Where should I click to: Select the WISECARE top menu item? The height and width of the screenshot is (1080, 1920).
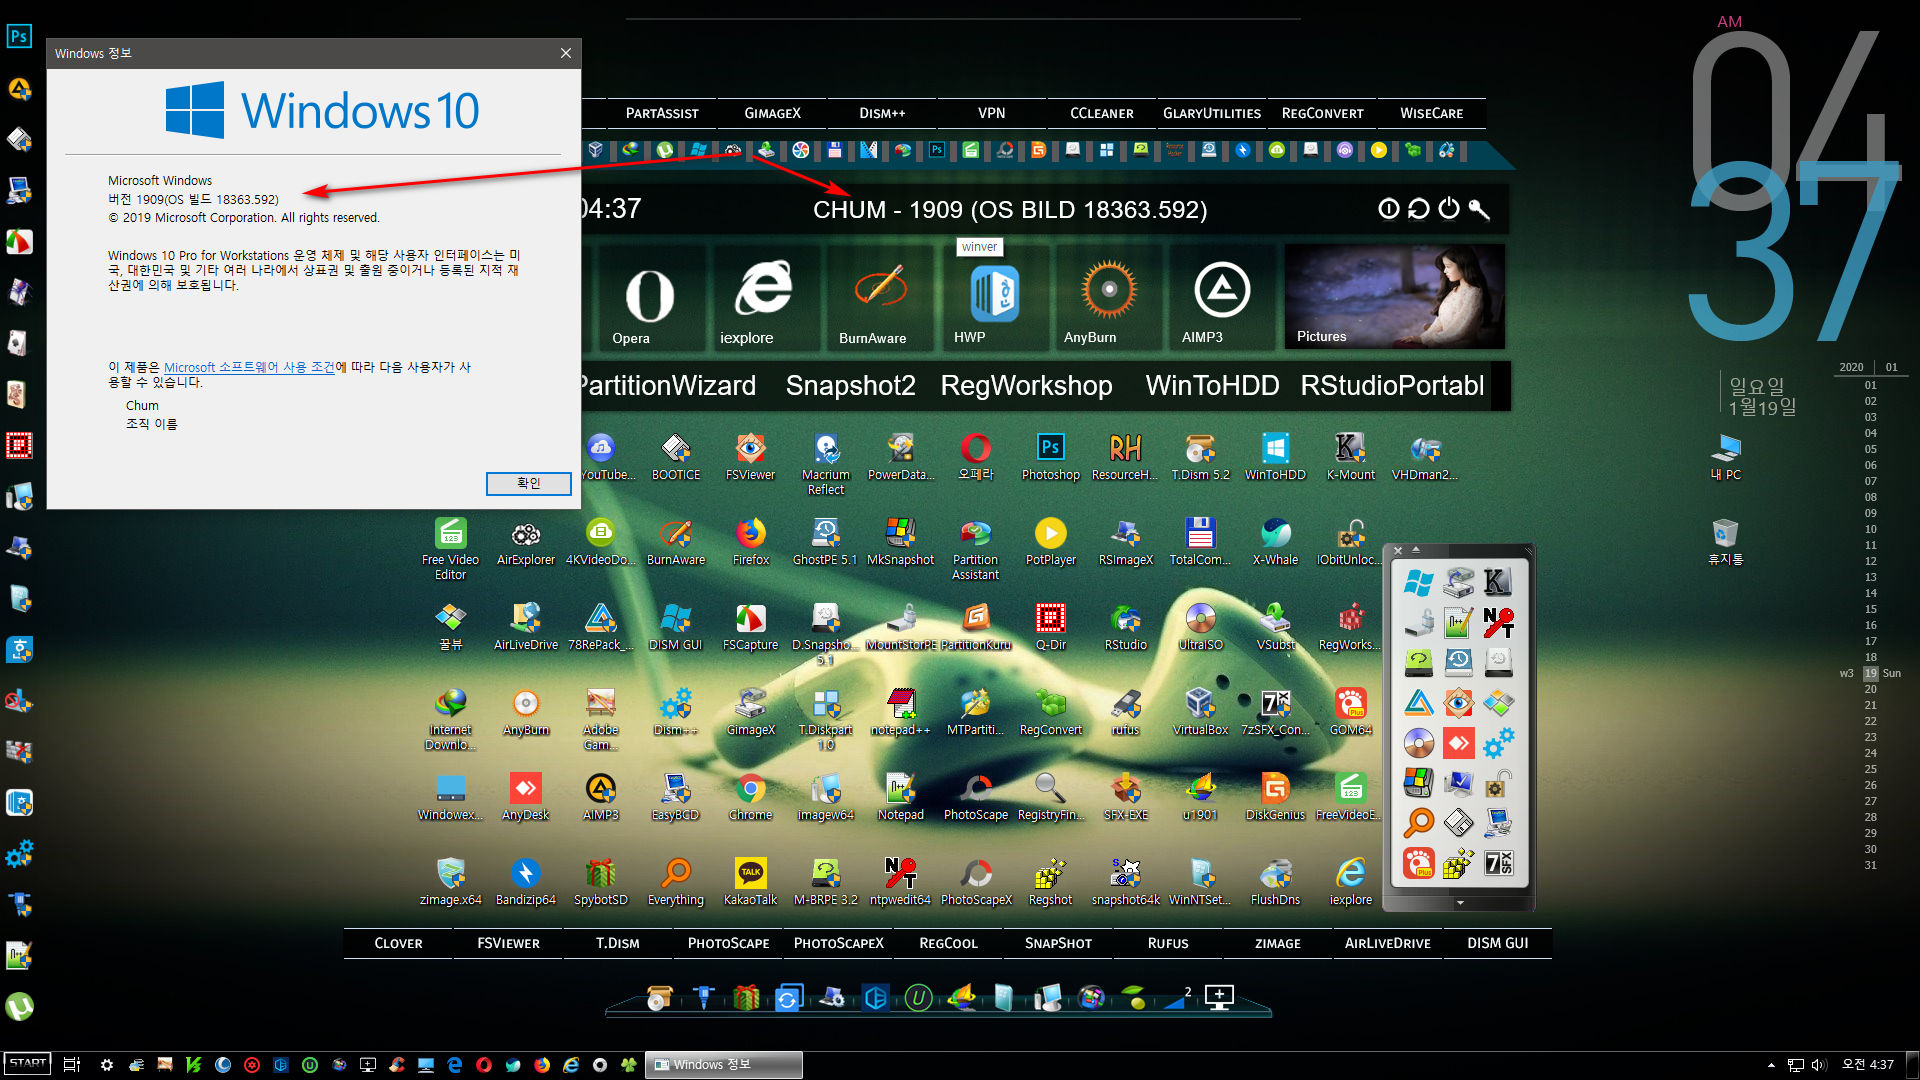1432,113
